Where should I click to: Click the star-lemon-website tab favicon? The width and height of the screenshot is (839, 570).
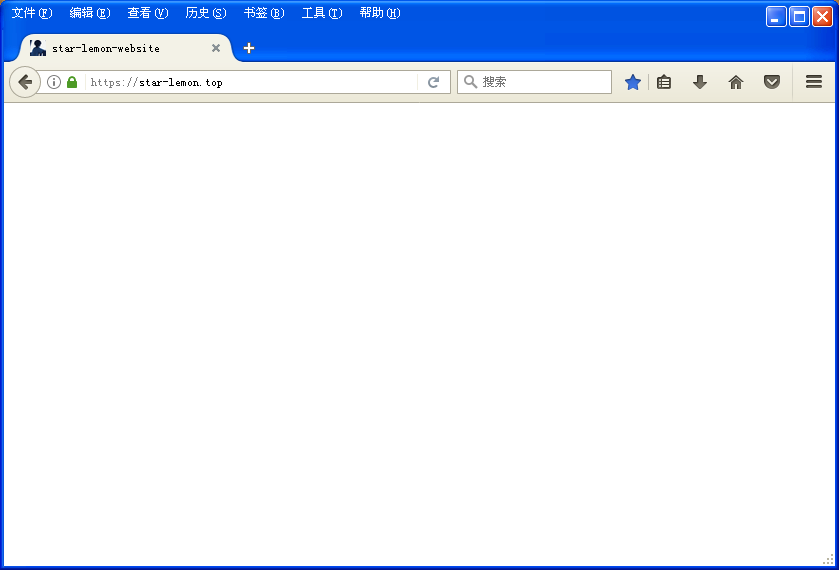[38, 48]
